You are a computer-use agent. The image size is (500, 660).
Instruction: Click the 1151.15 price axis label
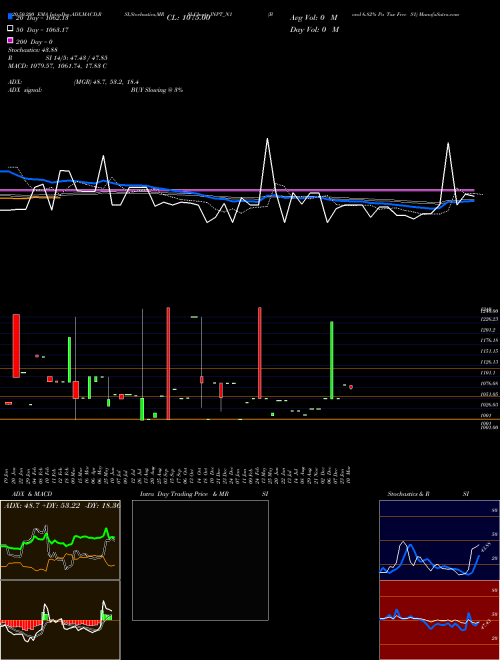489,351
